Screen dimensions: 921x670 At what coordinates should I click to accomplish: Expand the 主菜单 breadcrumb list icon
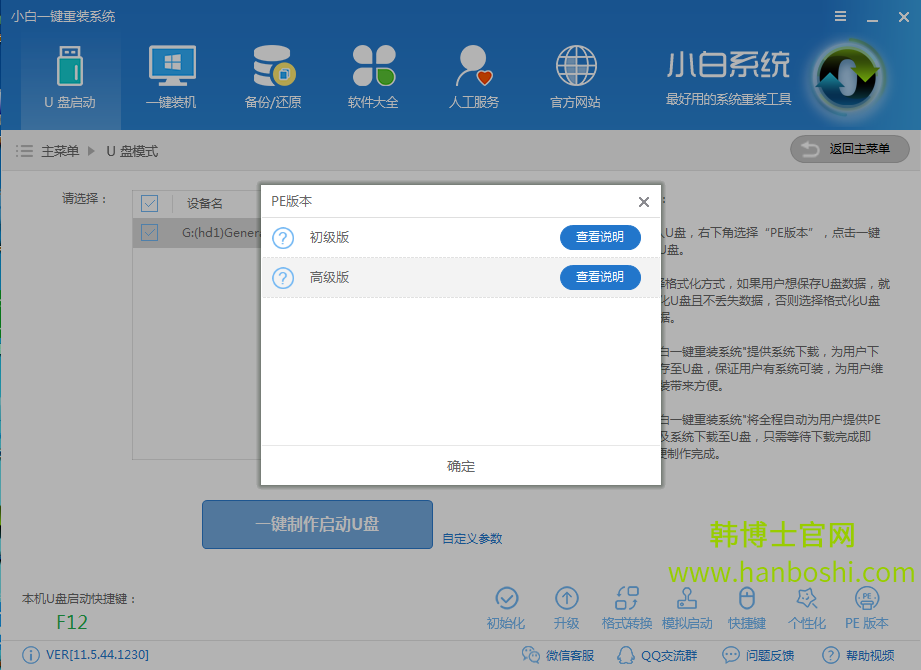pyautogui.click(x=24, y=150)
